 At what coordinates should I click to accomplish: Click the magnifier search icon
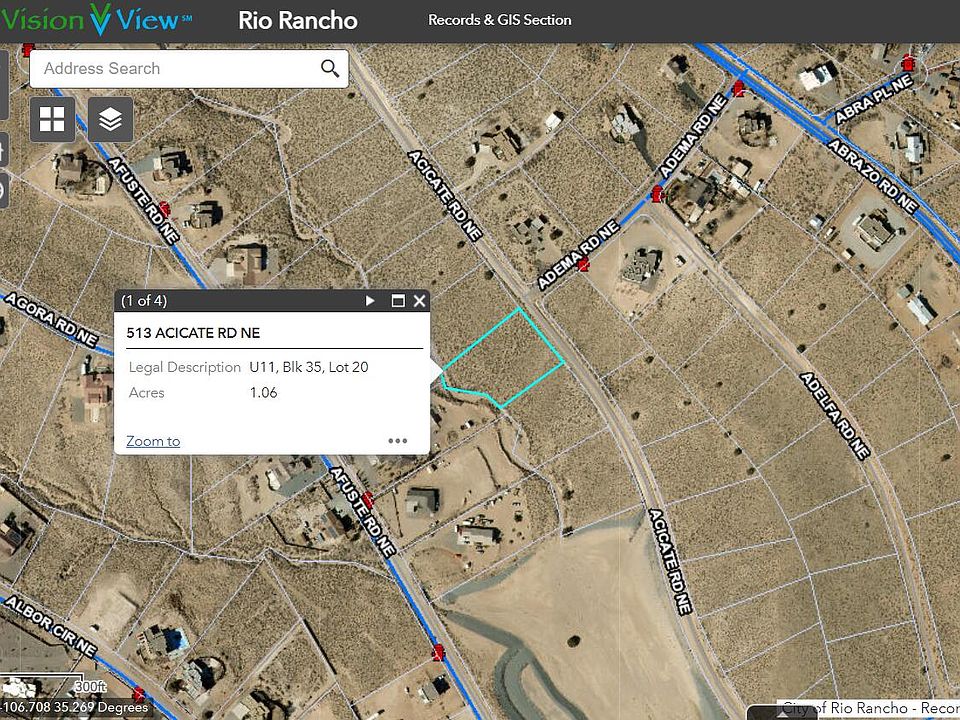(330, 69)
